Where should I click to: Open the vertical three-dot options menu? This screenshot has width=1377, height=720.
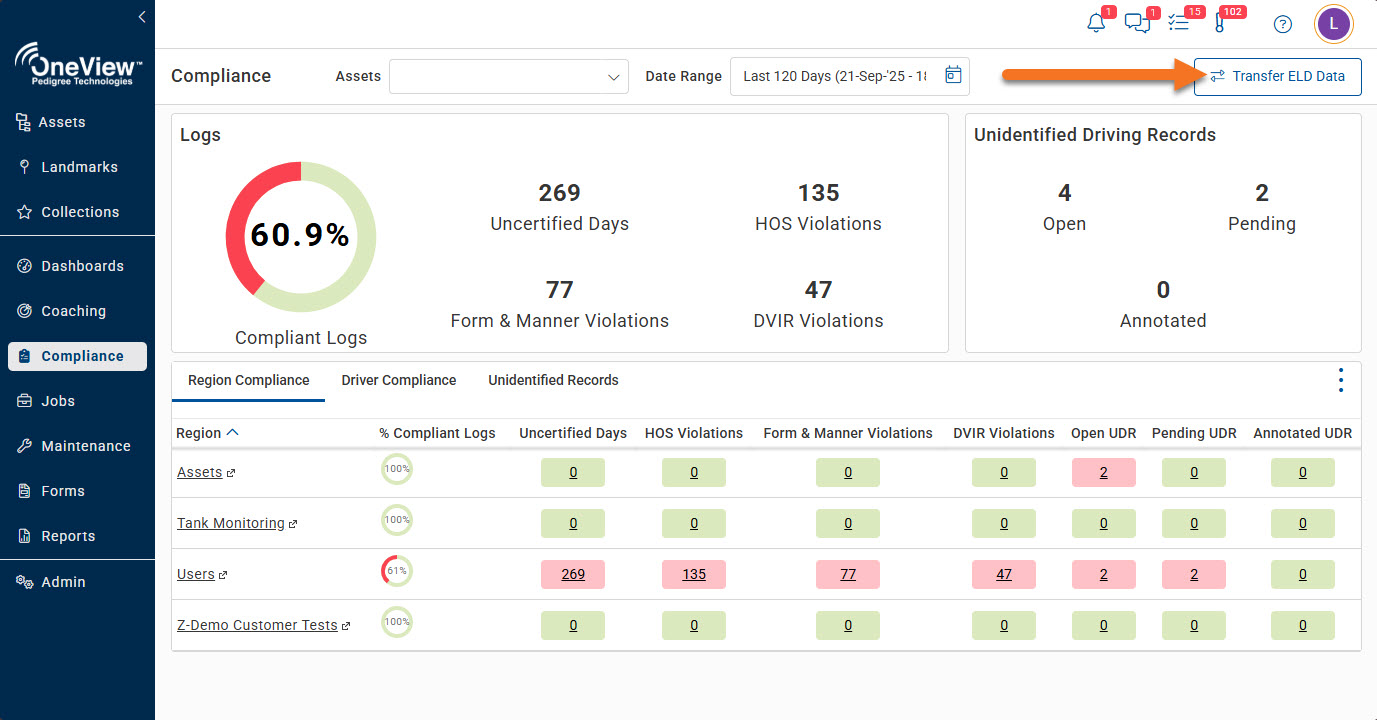pyautogui.click(x=1340, y=380)
